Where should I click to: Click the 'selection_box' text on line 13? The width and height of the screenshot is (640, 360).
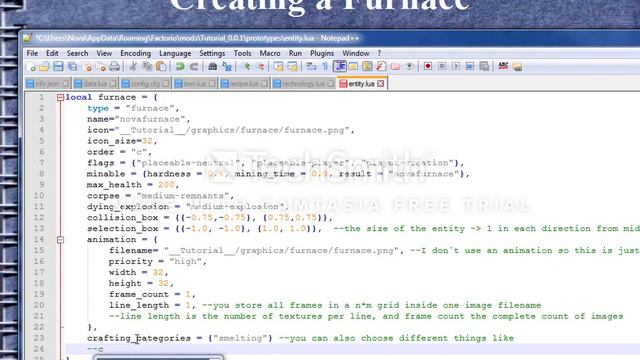tap(122, 229)
